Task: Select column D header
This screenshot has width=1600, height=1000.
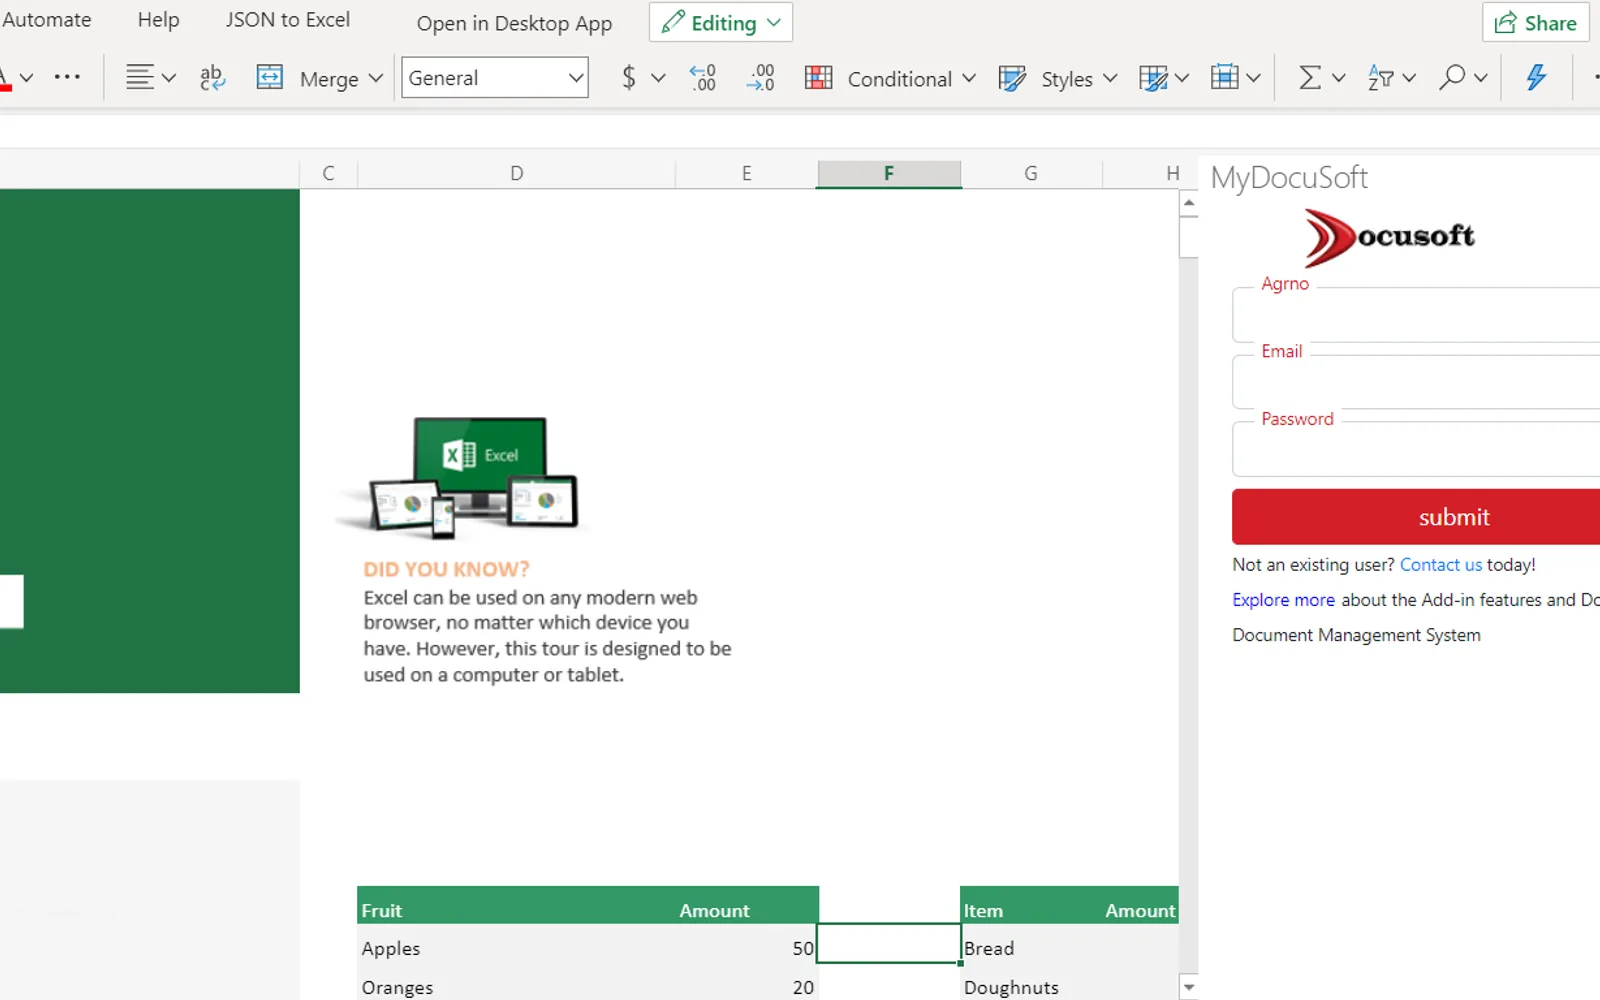Action: [516, 173]
